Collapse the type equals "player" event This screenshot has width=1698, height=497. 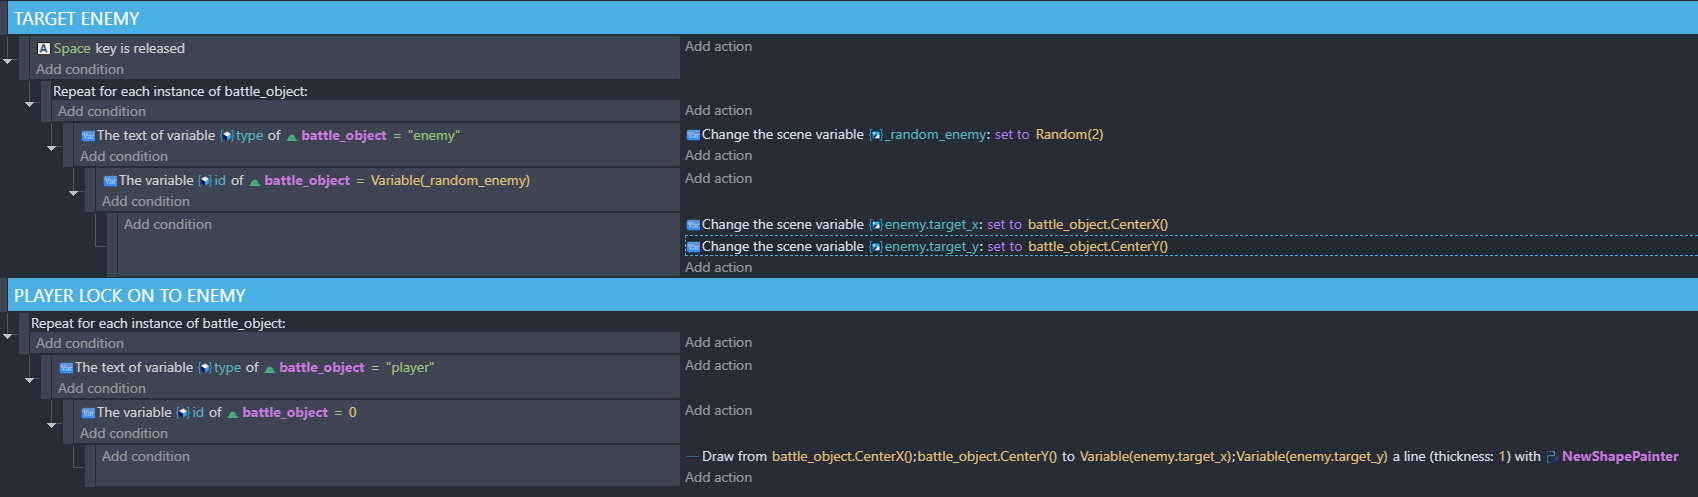click(30, 381)
